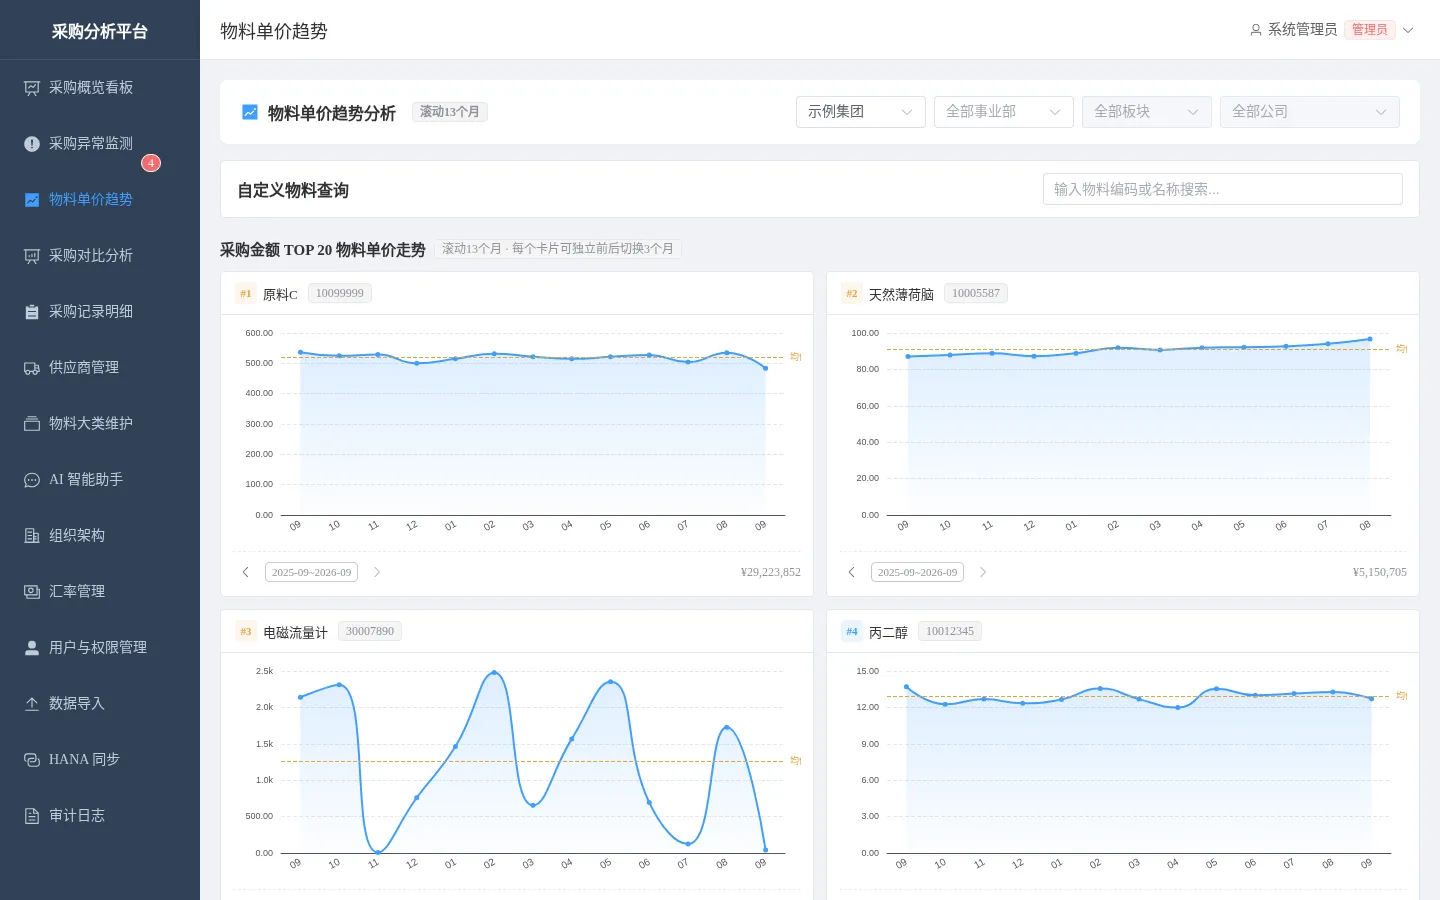Click material code 10005587 on 天然薄荷脑 card
This screenshot has width=1440, height=900.
click(x=976, y=293)
